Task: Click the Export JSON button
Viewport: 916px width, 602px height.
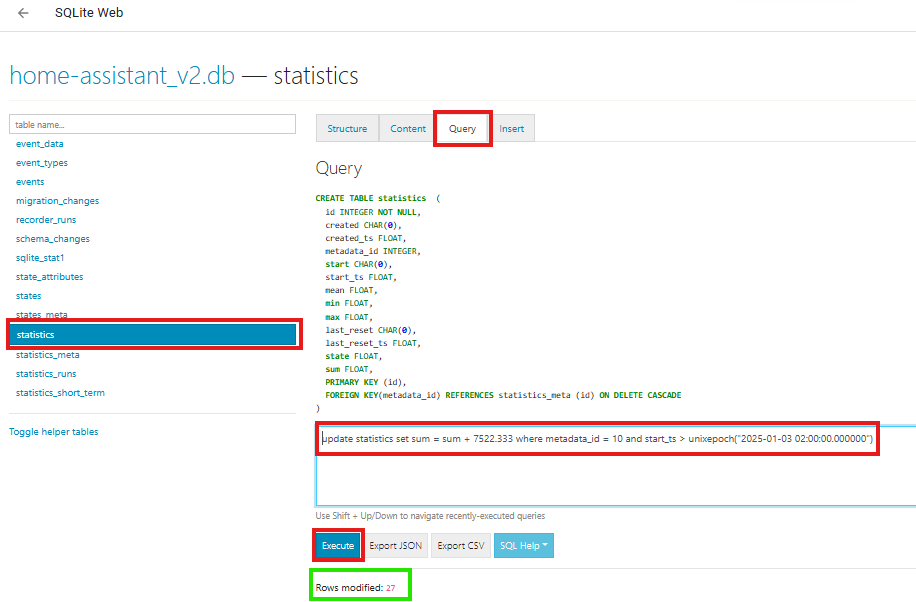Action: coord(395,546)
